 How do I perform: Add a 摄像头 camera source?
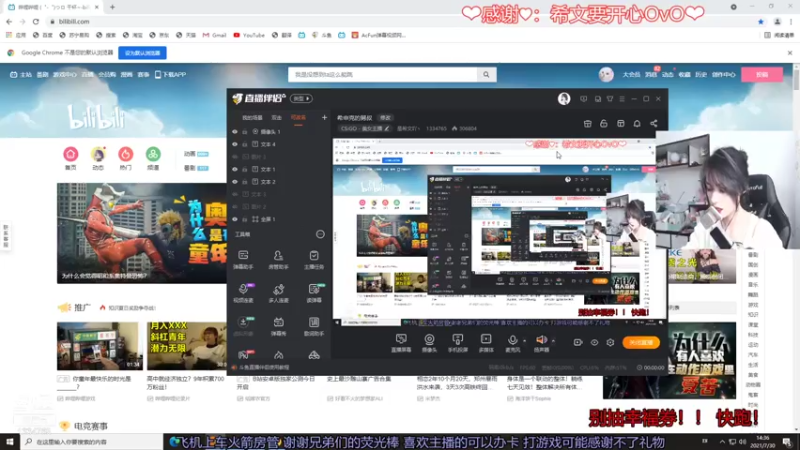pos(429,343)
